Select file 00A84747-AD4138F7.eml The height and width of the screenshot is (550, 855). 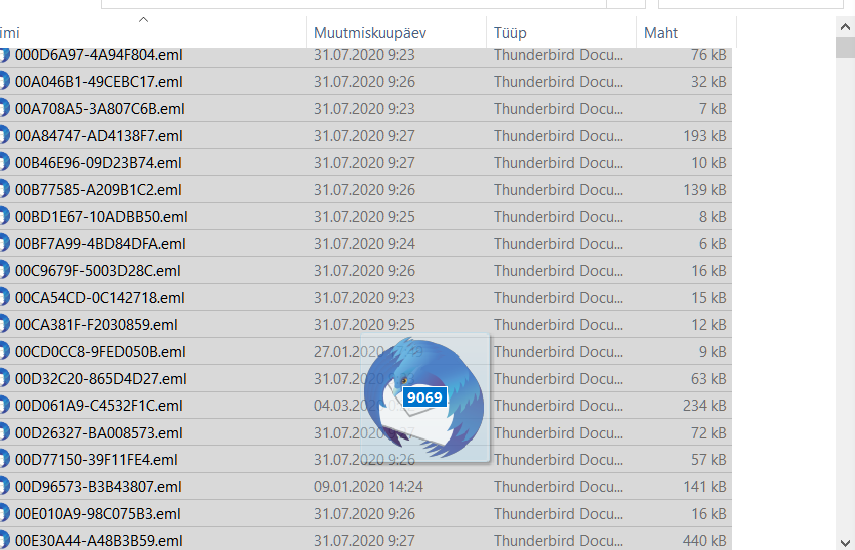pyautogui.click(x=99, y=136)
